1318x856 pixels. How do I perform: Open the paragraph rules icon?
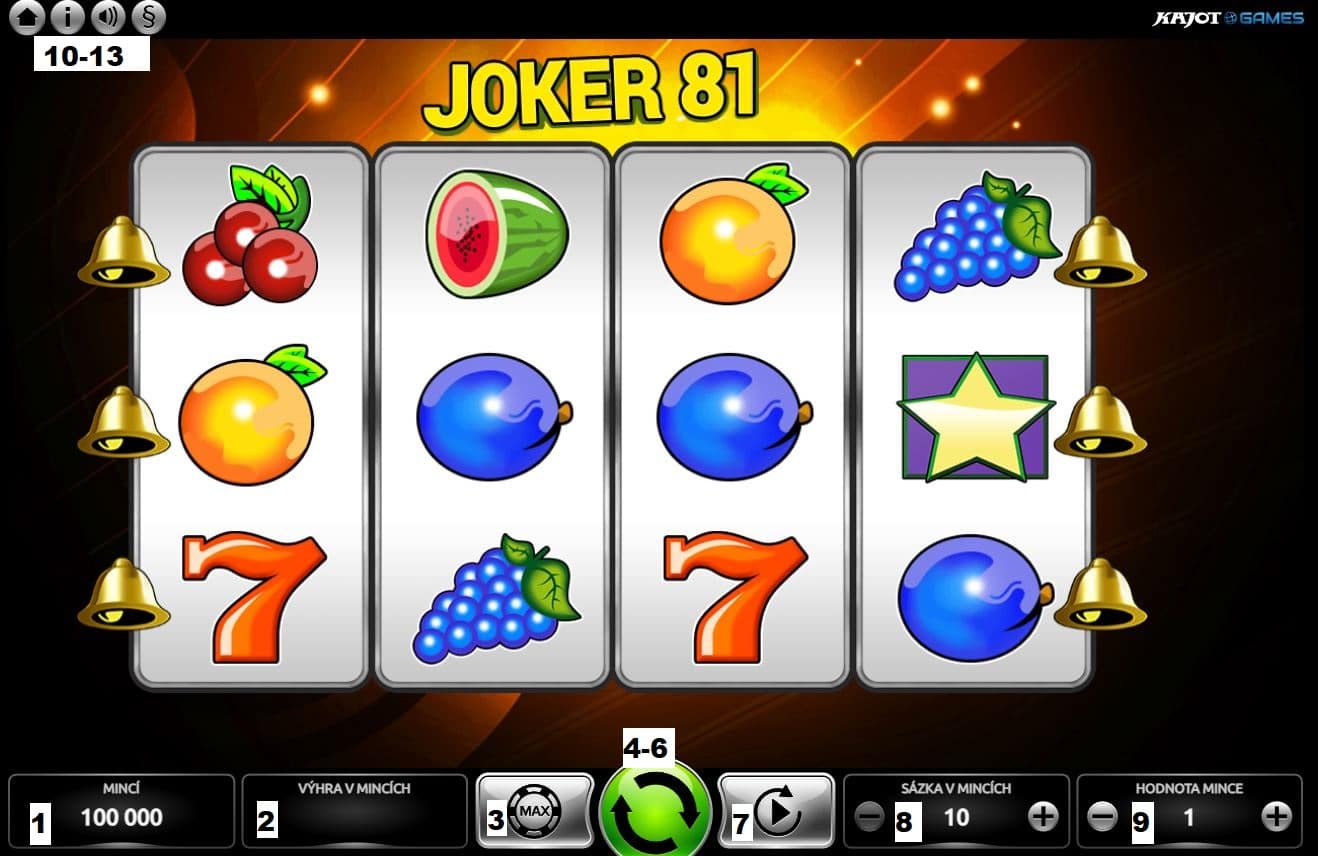pyautogui.click(x=148, y=17)
